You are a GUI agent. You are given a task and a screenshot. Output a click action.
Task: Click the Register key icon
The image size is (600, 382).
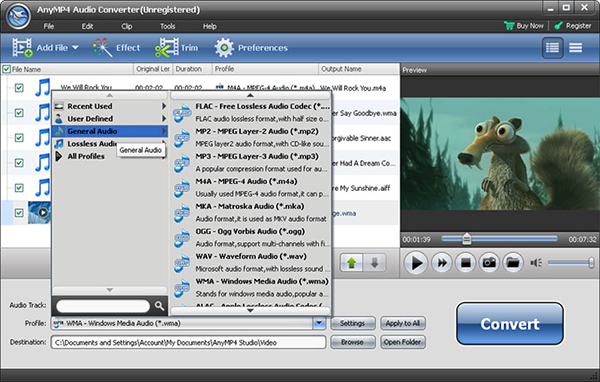click(559, 26)
